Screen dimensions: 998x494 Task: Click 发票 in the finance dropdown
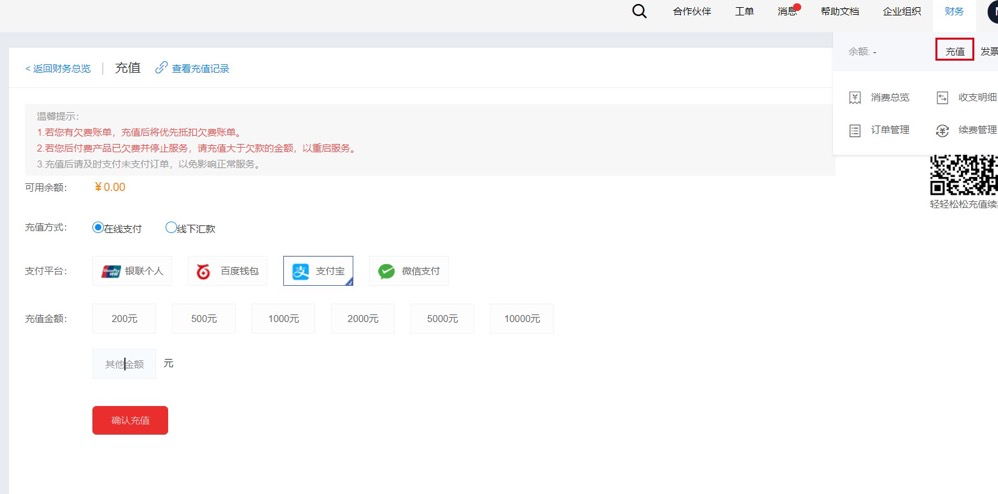(989, 52)
